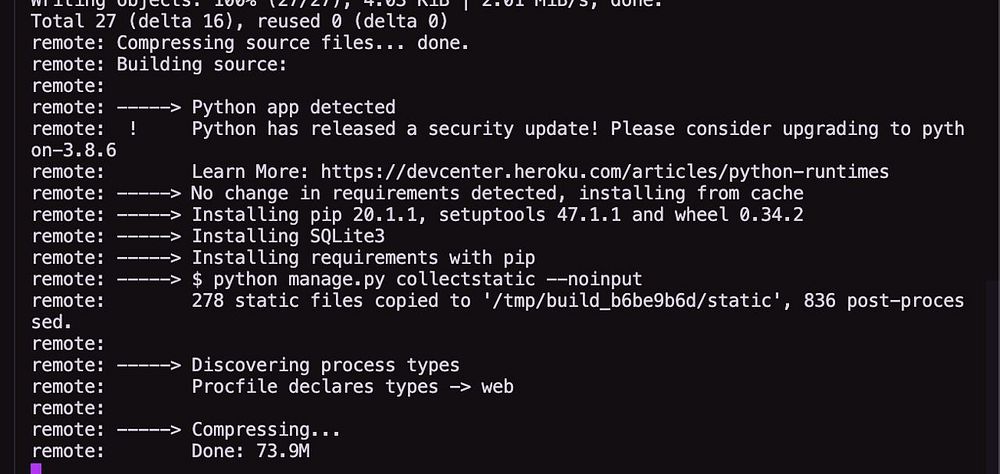Click the arrow before "Compressing..."
1000x474 pixels.
[x=148, y=430]
